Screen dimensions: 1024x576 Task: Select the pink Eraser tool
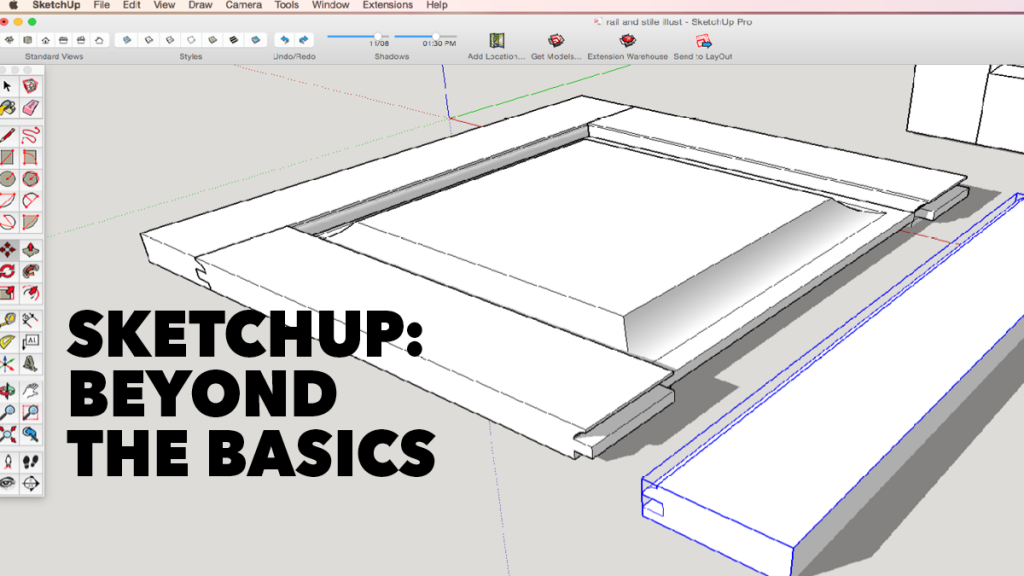click(x=30, y=108)
